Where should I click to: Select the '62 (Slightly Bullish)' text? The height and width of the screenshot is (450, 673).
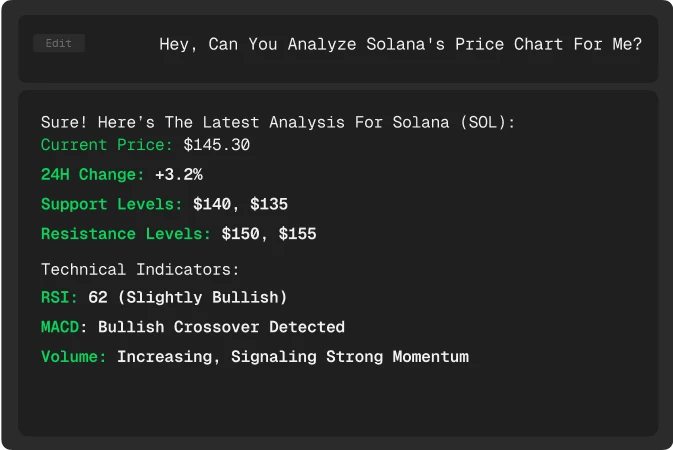point(188,297)
